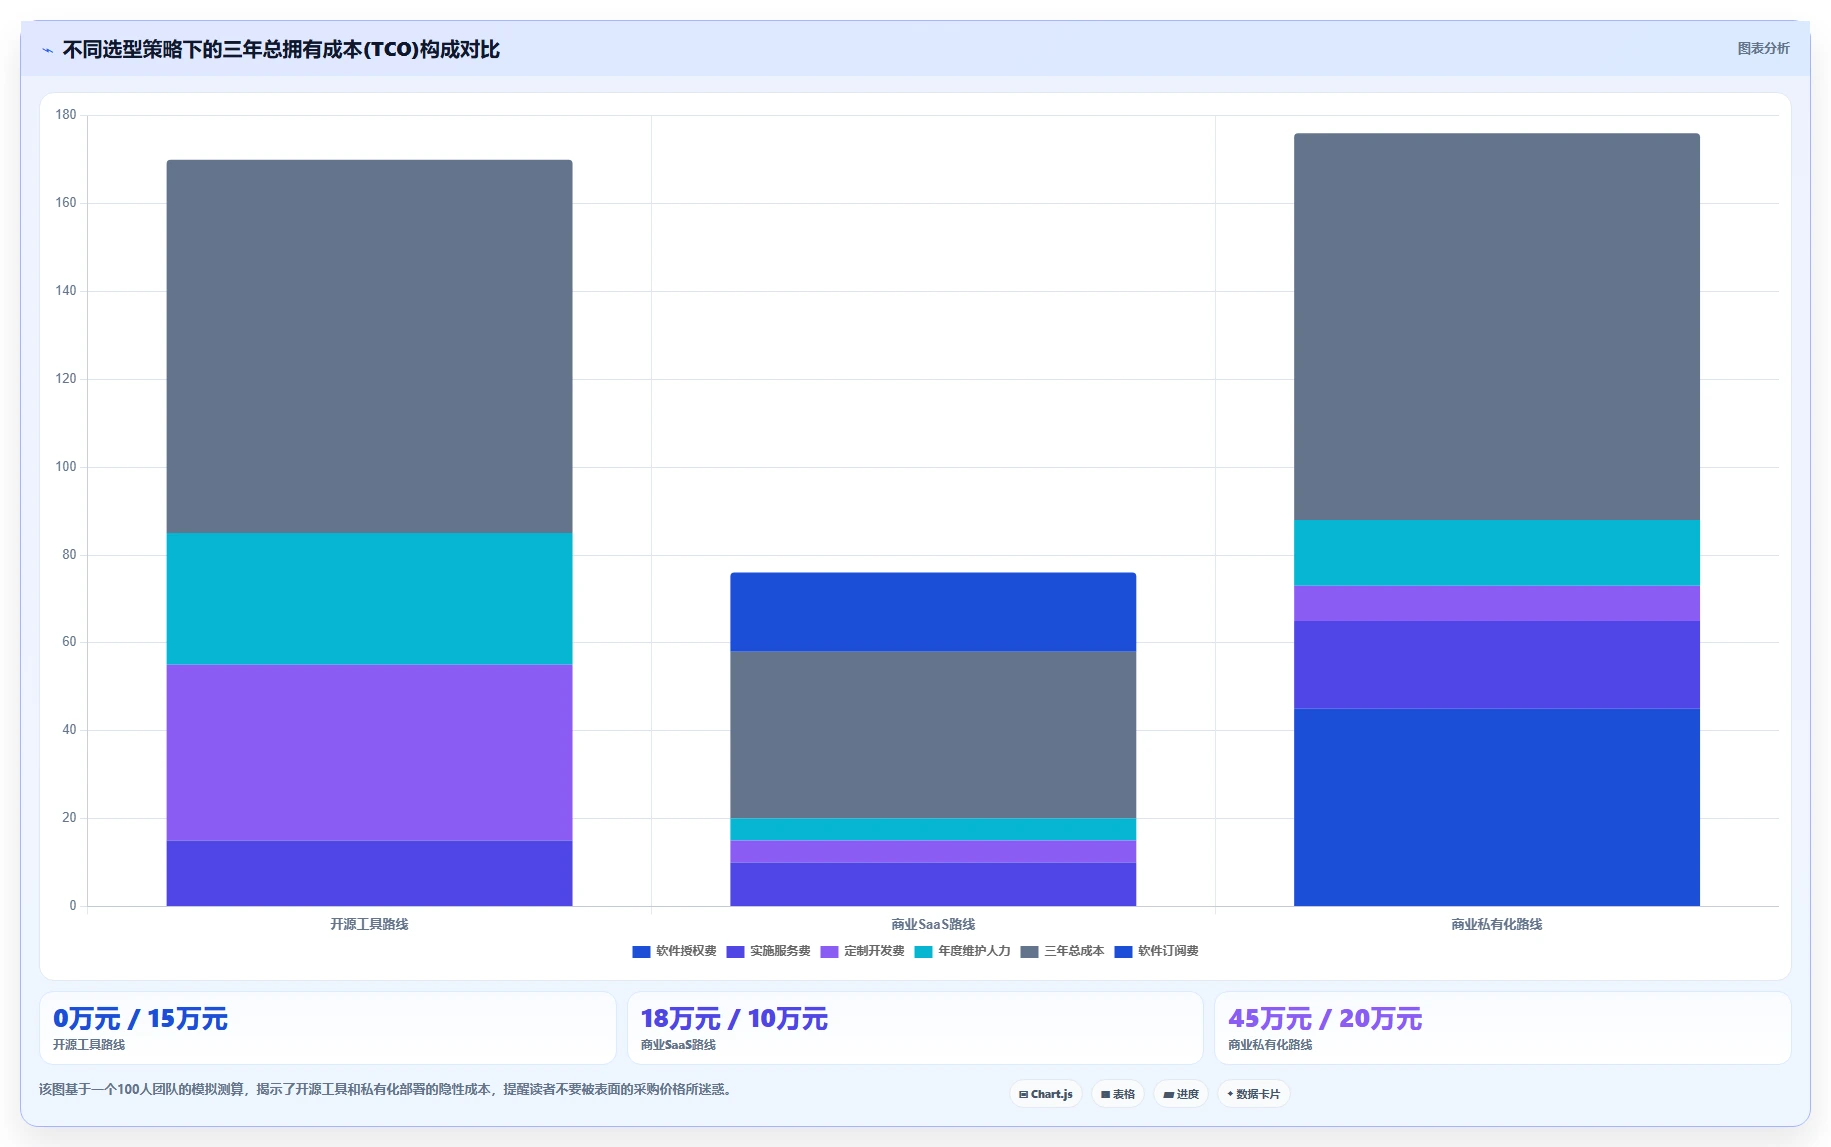The width and height of the screenshot is (1831, 1147).
Task: Click the indigo 实施服务费 segment of 商业SaaS路线 bar
Action: tap(933, 884)
